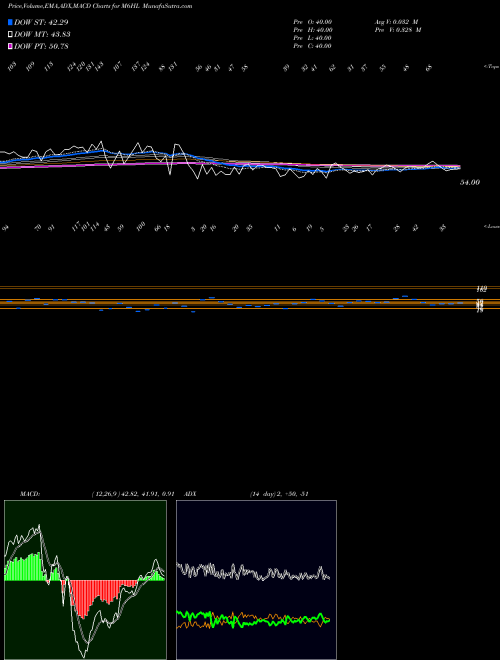Click the '<Tops' label at right edge
Viewport: 500px width, 660px height.
pos(491,67)
